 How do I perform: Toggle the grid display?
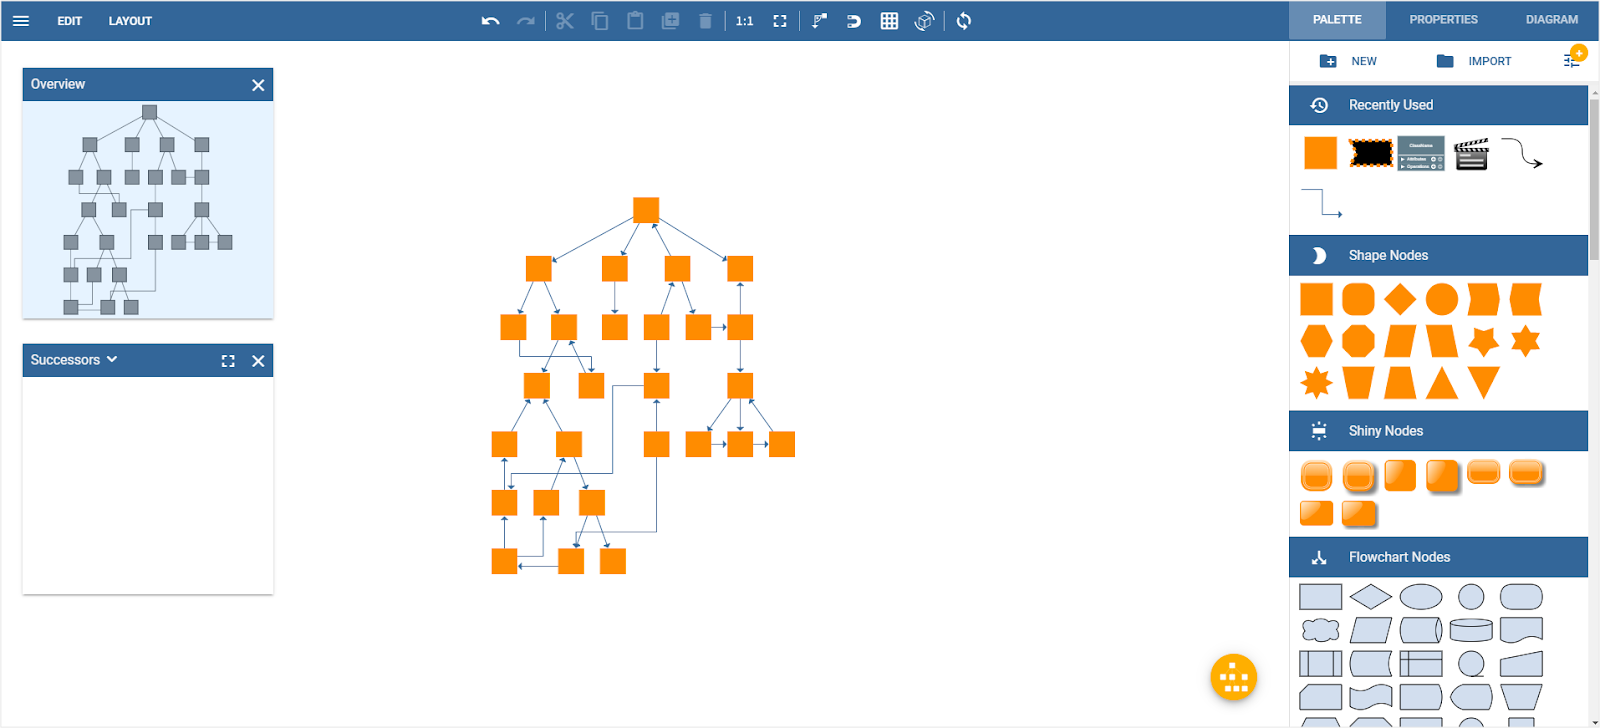tap(889, 20)
